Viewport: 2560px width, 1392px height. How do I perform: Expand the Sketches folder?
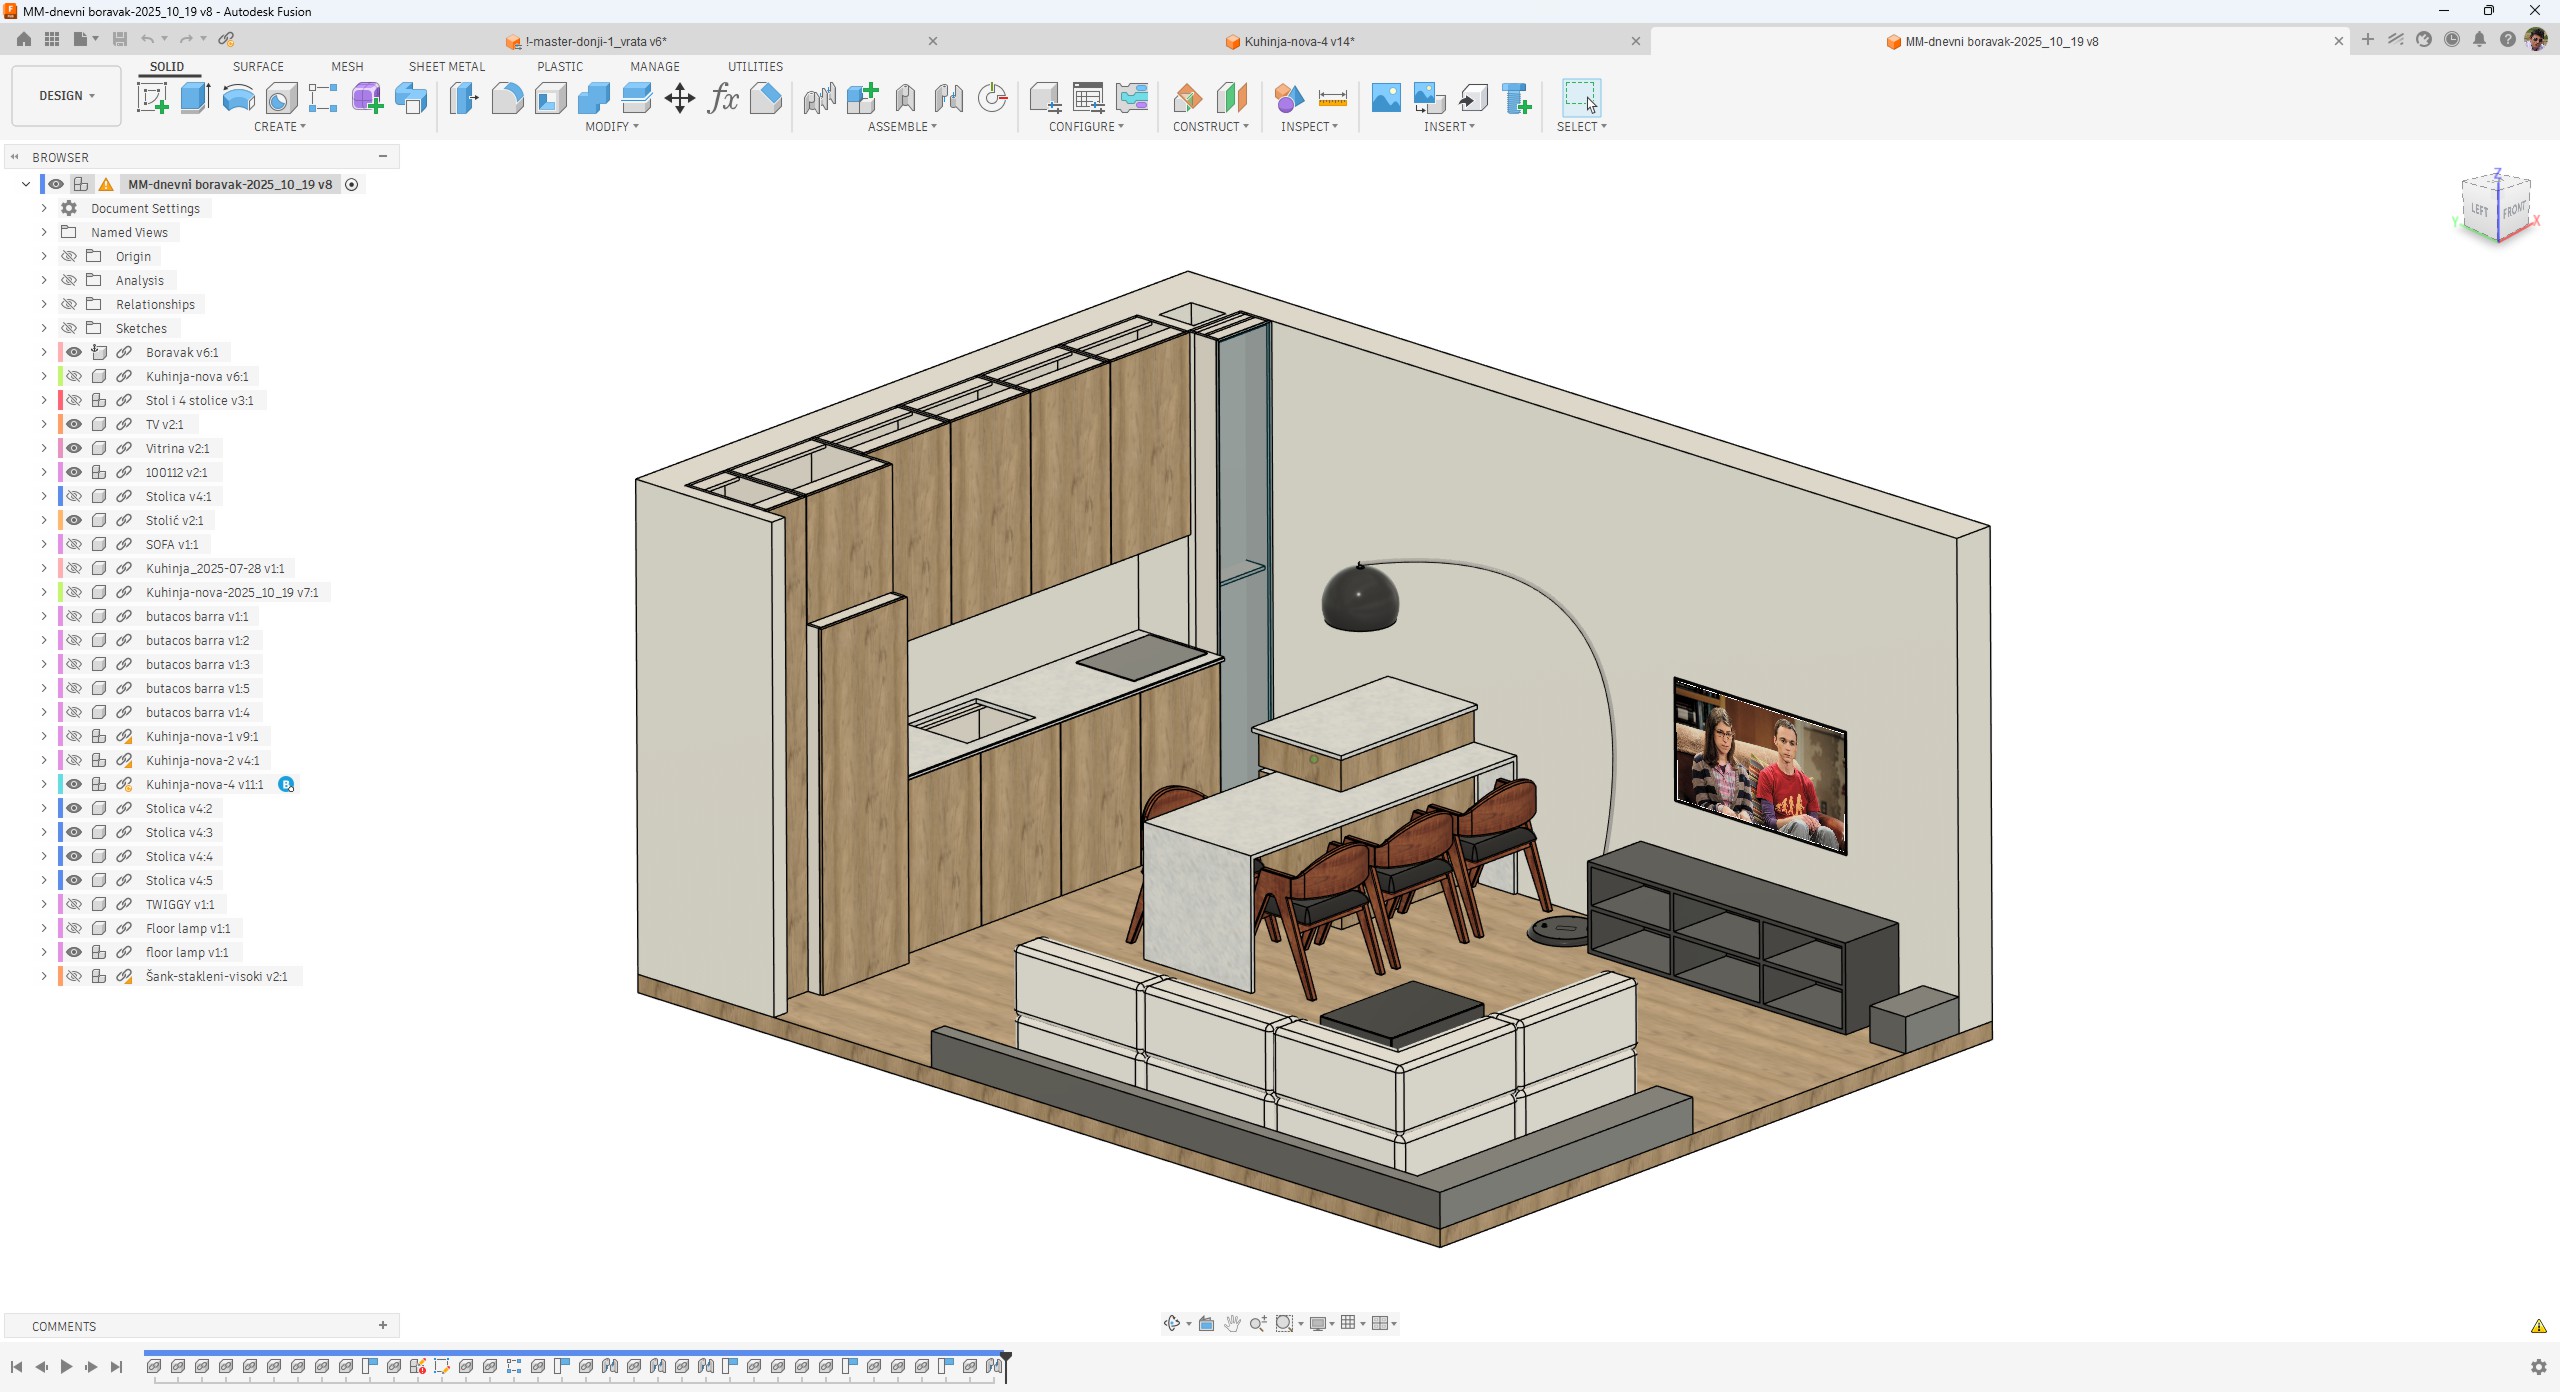click(44, 328)
